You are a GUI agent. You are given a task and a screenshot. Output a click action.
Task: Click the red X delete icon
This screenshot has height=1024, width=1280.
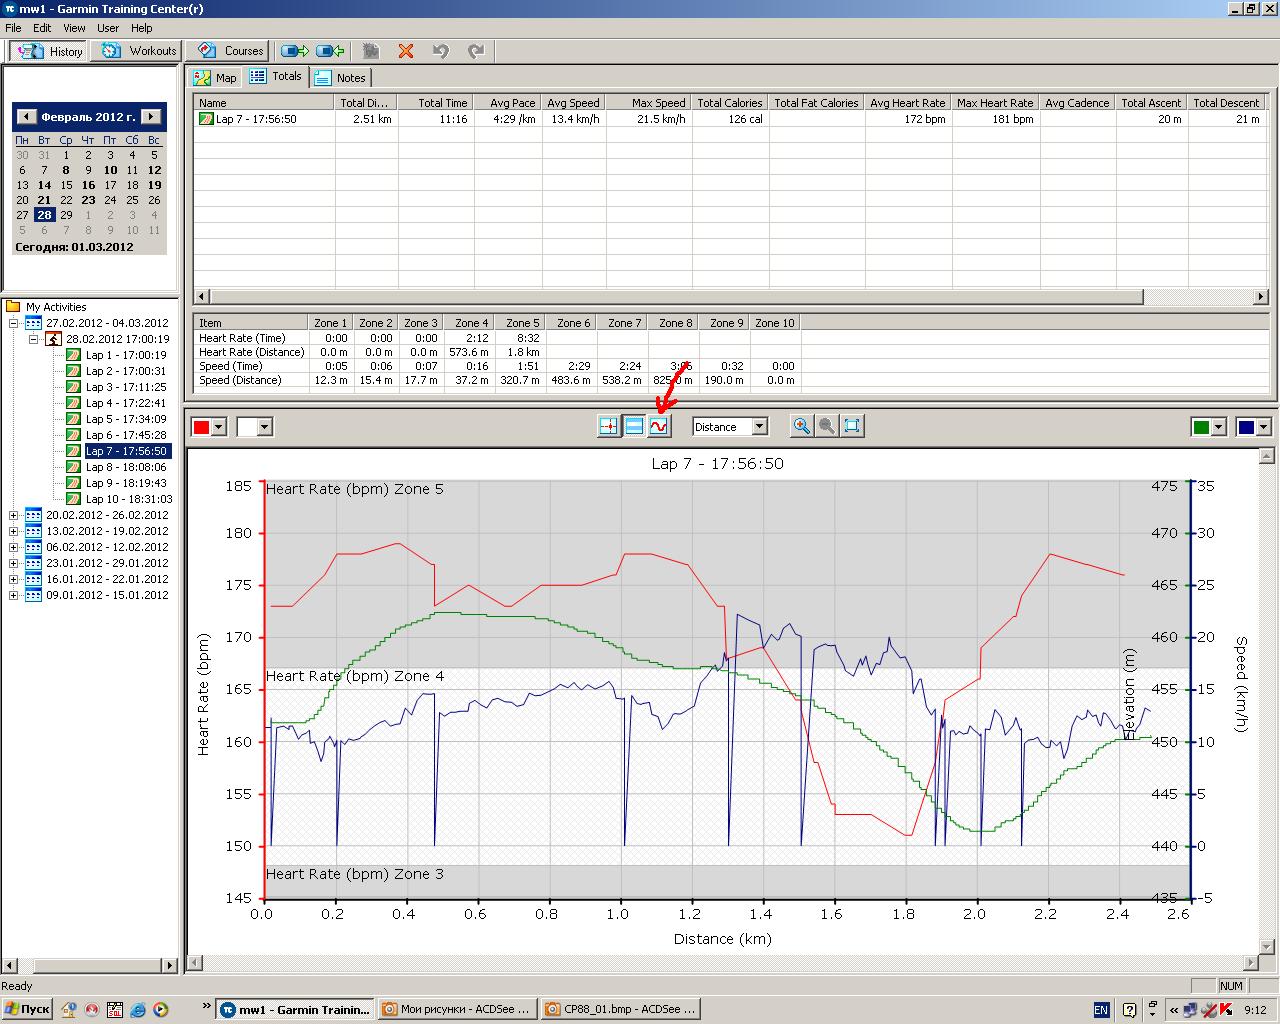tap(405, 50)
